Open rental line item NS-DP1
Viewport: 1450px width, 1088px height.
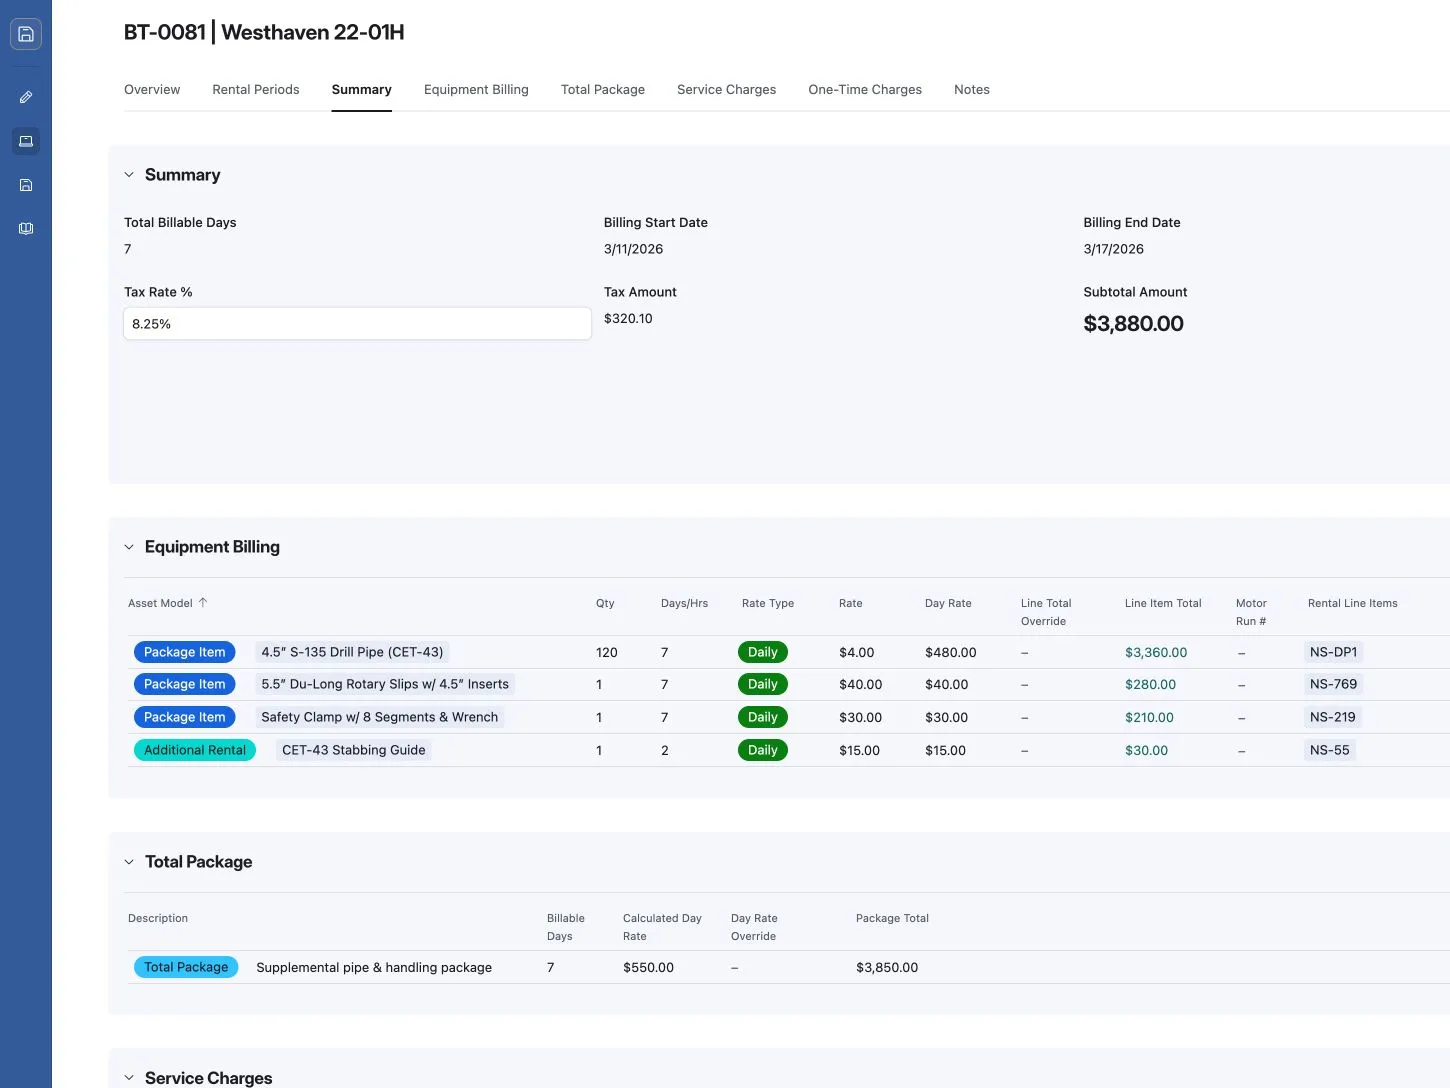[1334, 652]
